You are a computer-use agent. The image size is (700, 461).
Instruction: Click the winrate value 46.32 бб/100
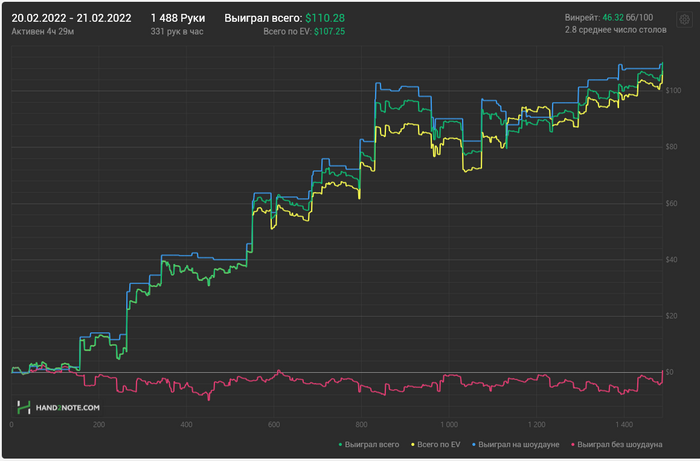[628, 18]
